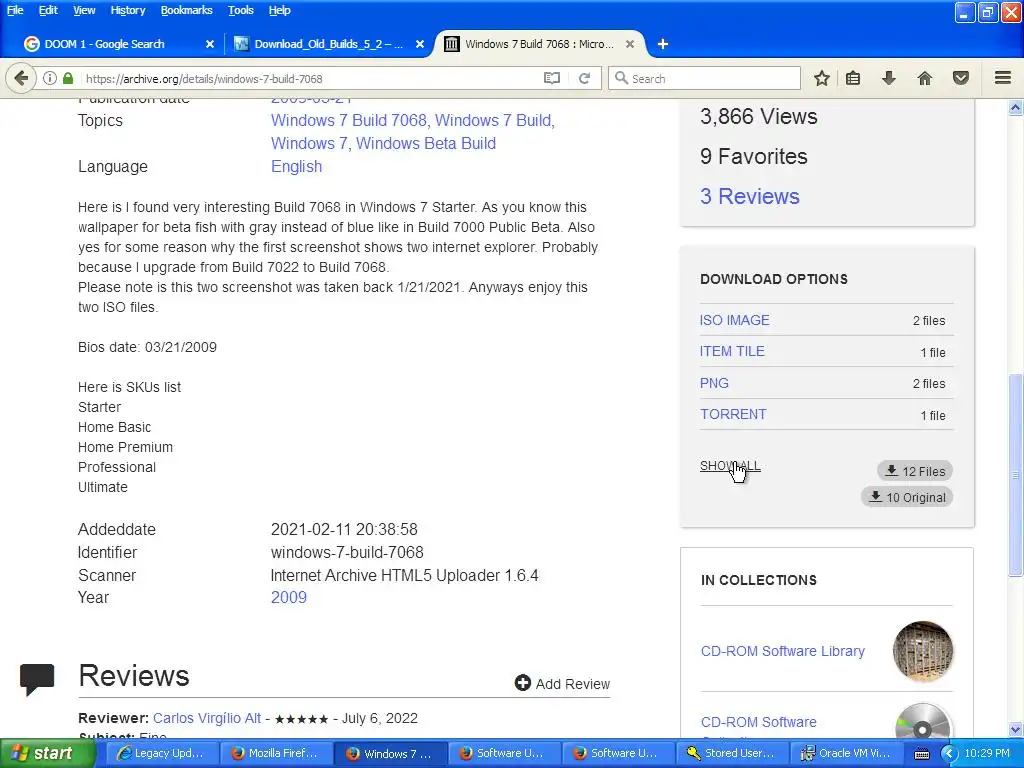Show bookmarks list icon in toolbar

coord(853,78)
